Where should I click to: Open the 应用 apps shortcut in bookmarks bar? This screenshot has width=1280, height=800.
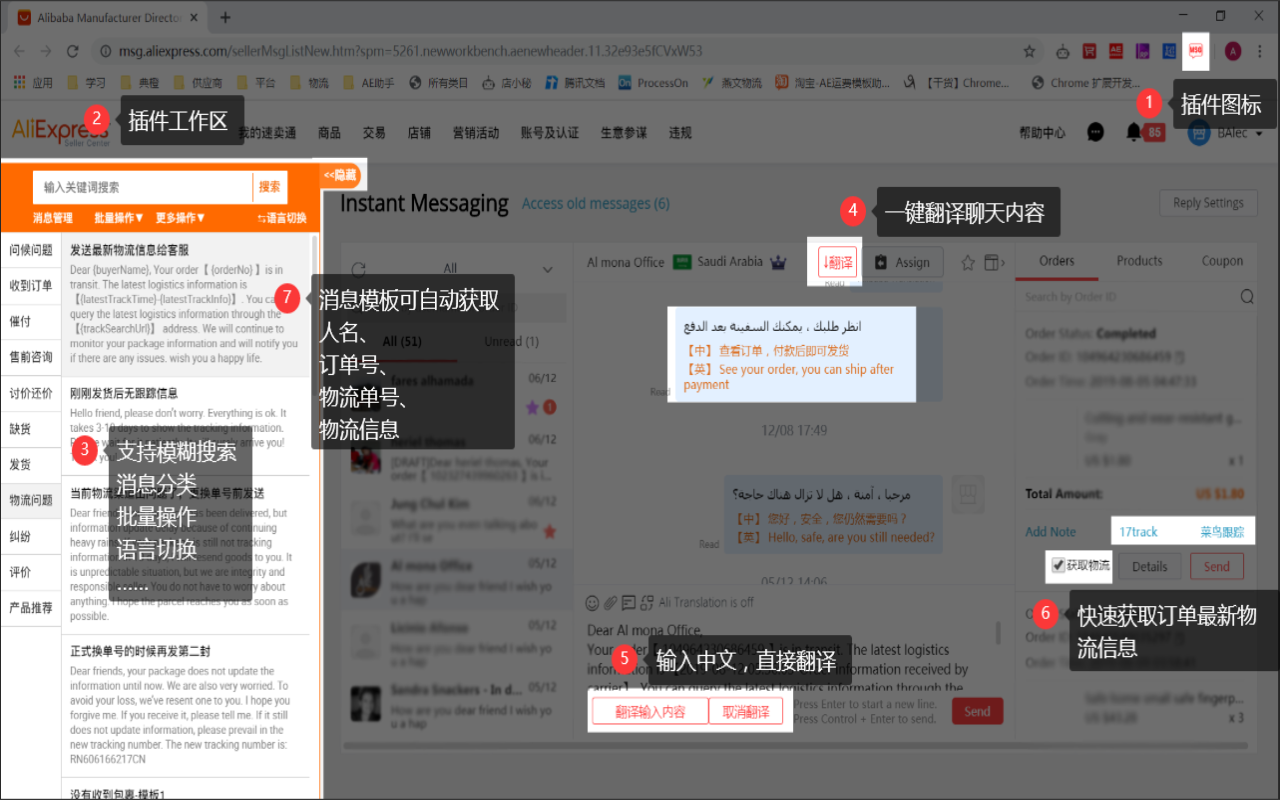pyautogui.click(x=33, y=83)
